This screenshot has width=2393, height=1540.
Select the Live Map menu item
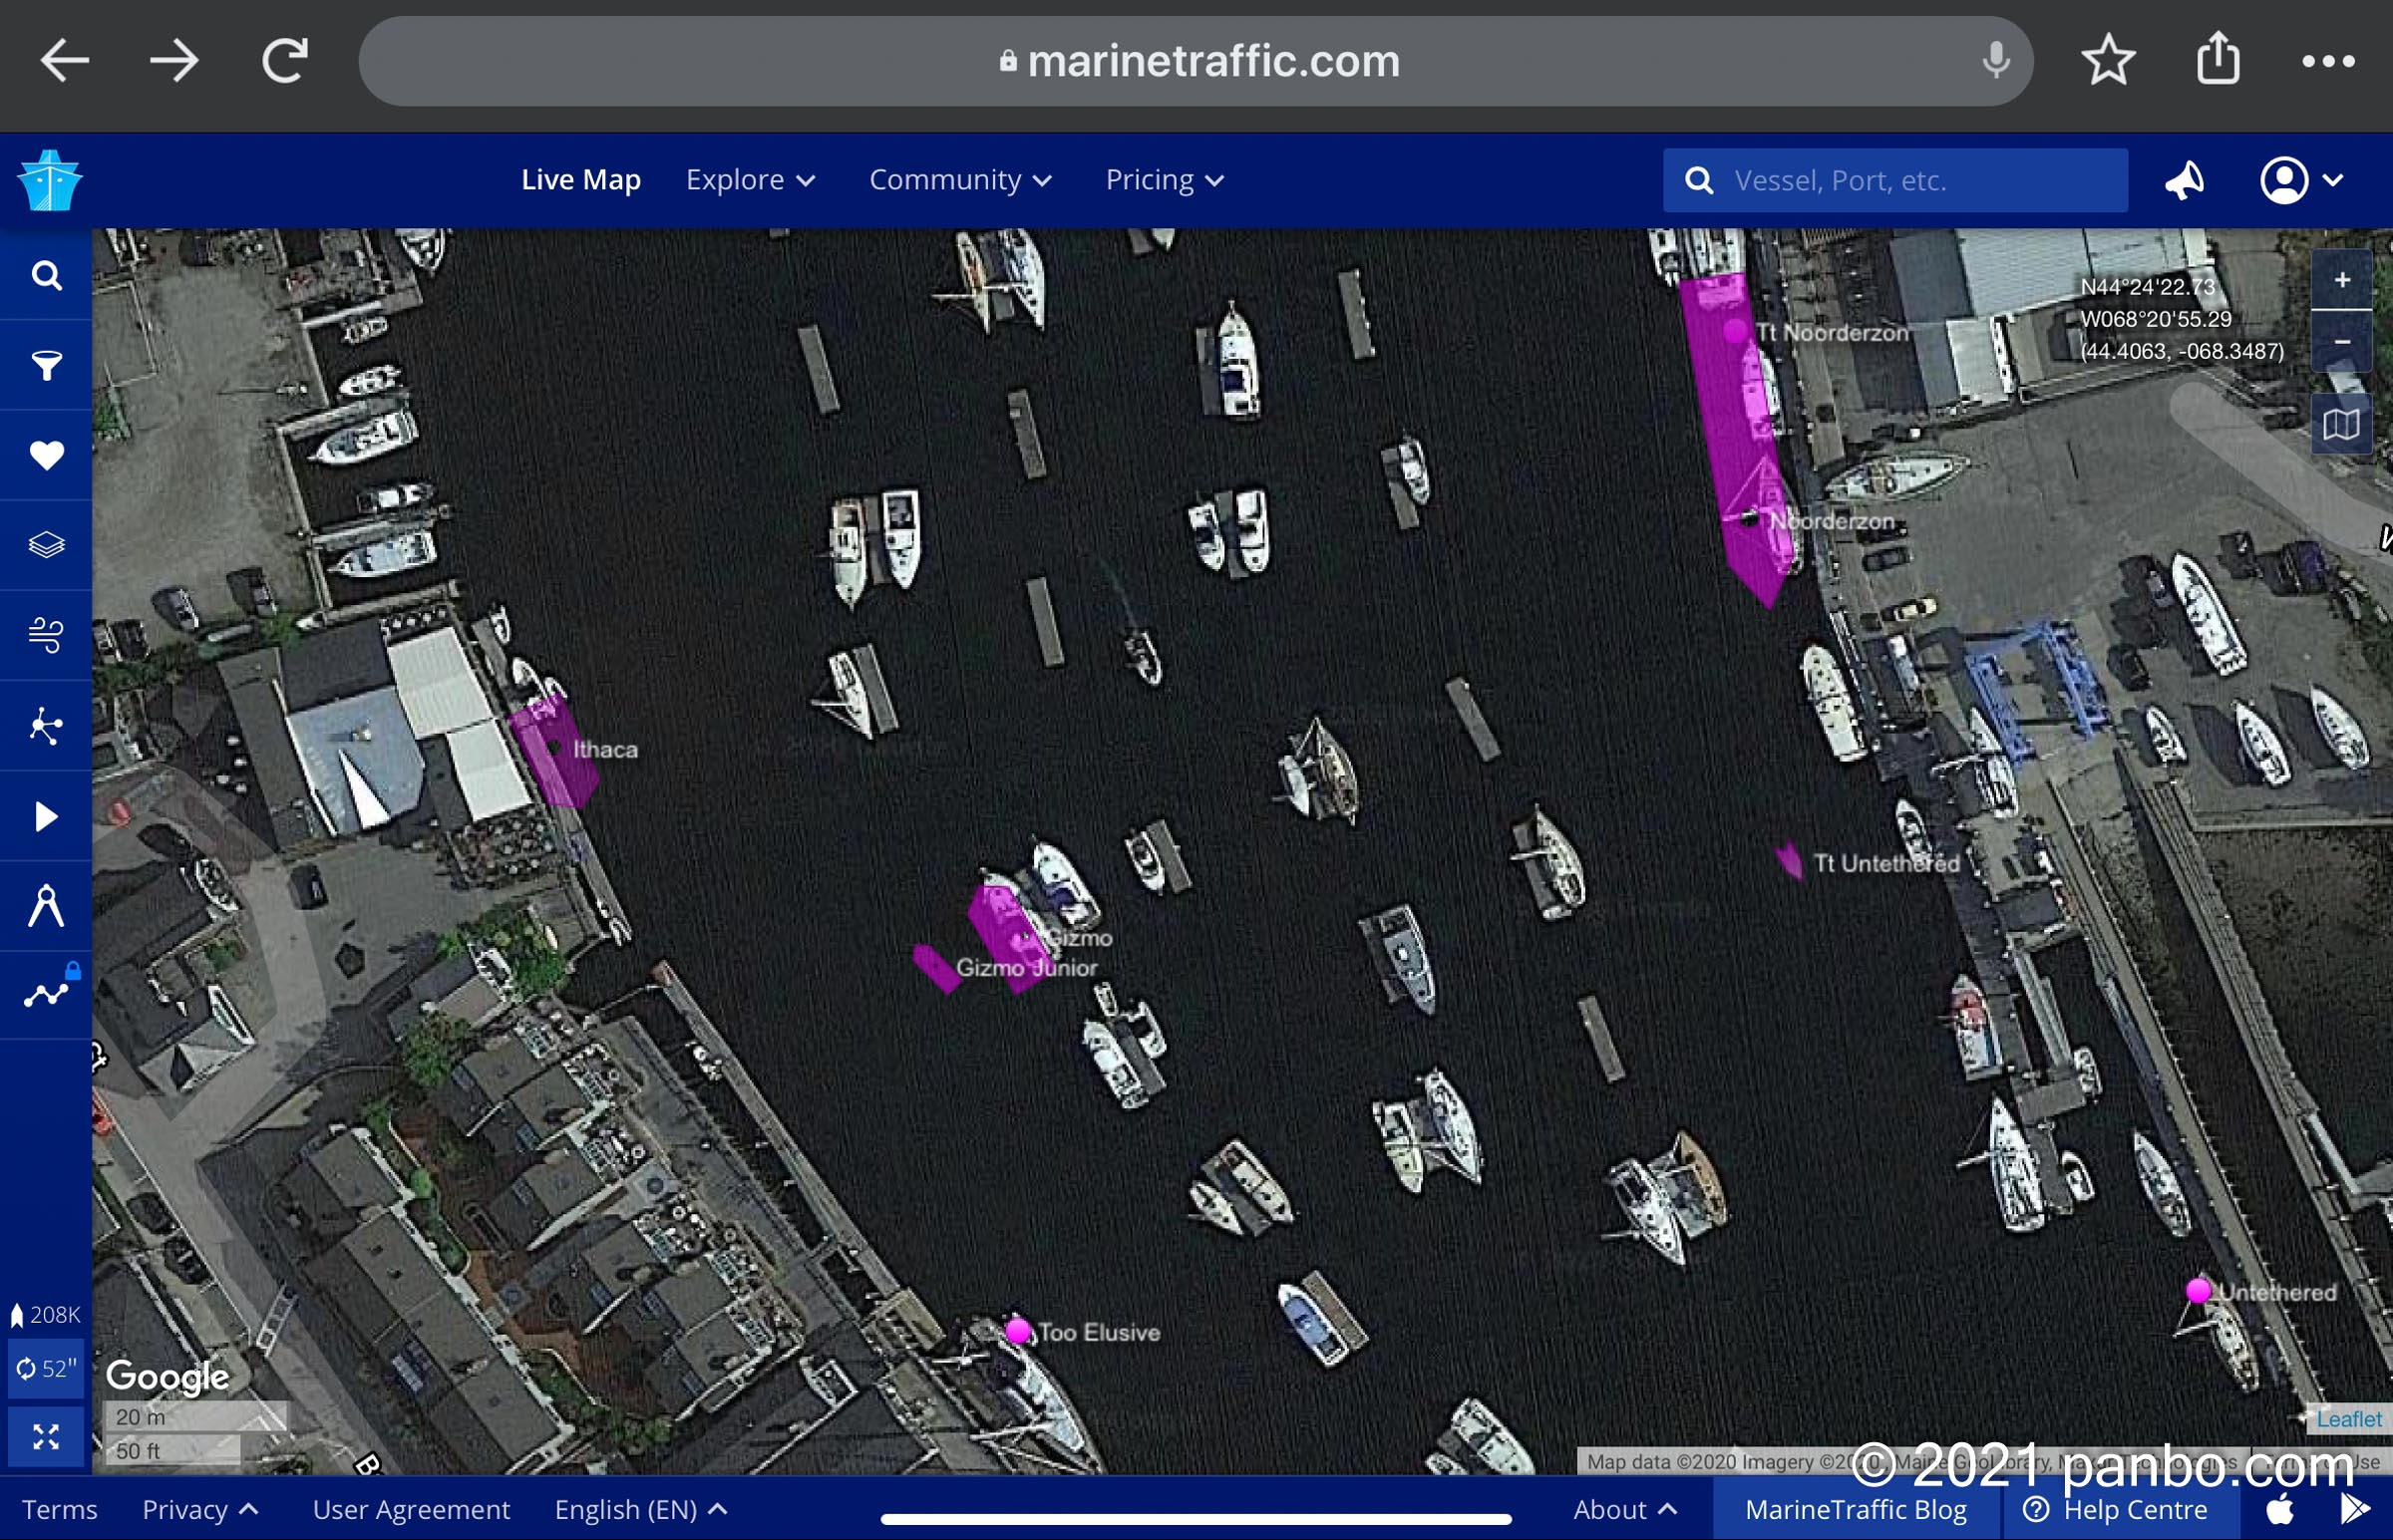(580, 181)
